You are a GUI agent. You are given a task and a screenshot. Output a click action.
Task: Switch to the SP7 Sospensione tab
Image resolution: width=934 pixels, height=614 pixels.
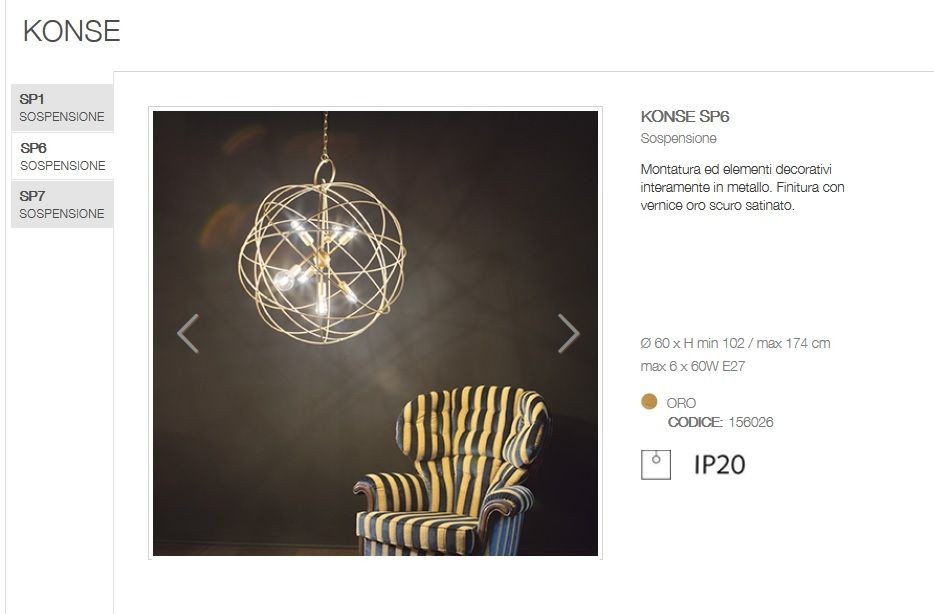(62, 204)
